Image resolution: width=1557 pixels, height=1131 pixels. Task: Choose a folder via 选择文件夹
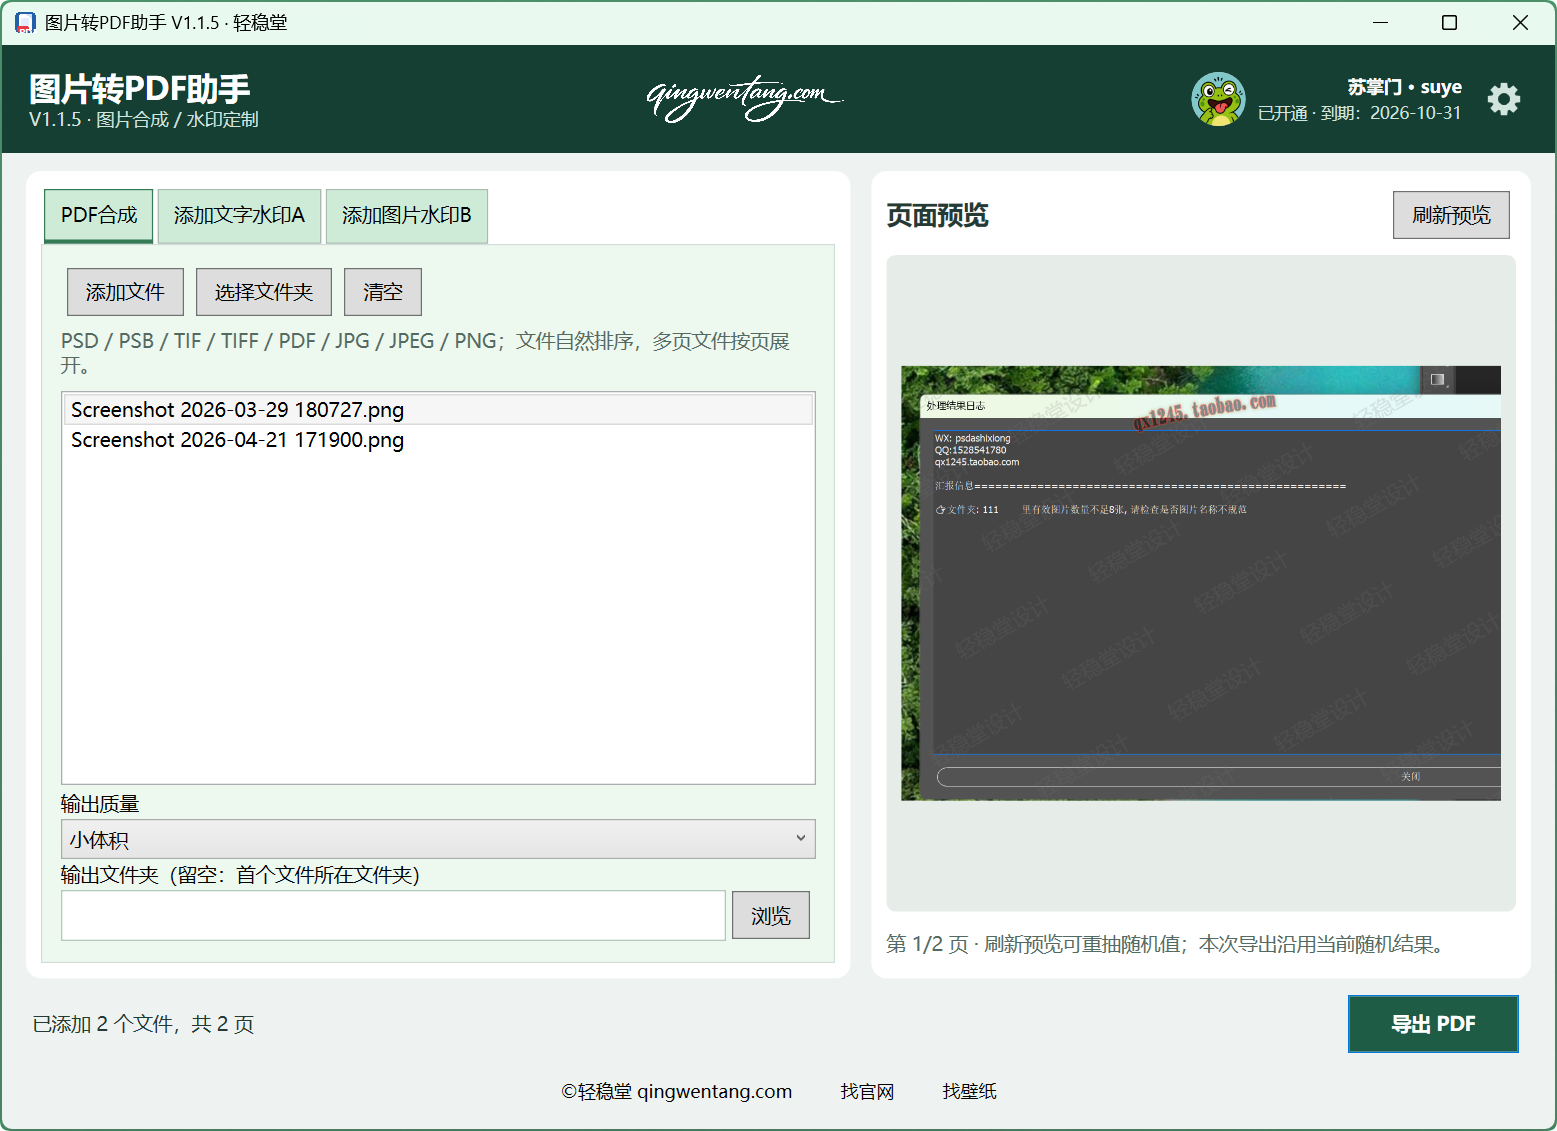coord(264,292)
